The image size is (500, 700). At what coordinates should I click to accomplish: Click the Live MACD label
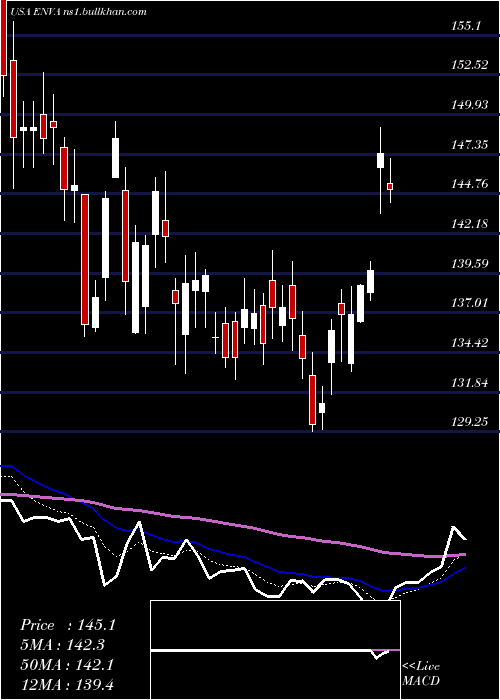click(421, 674)
